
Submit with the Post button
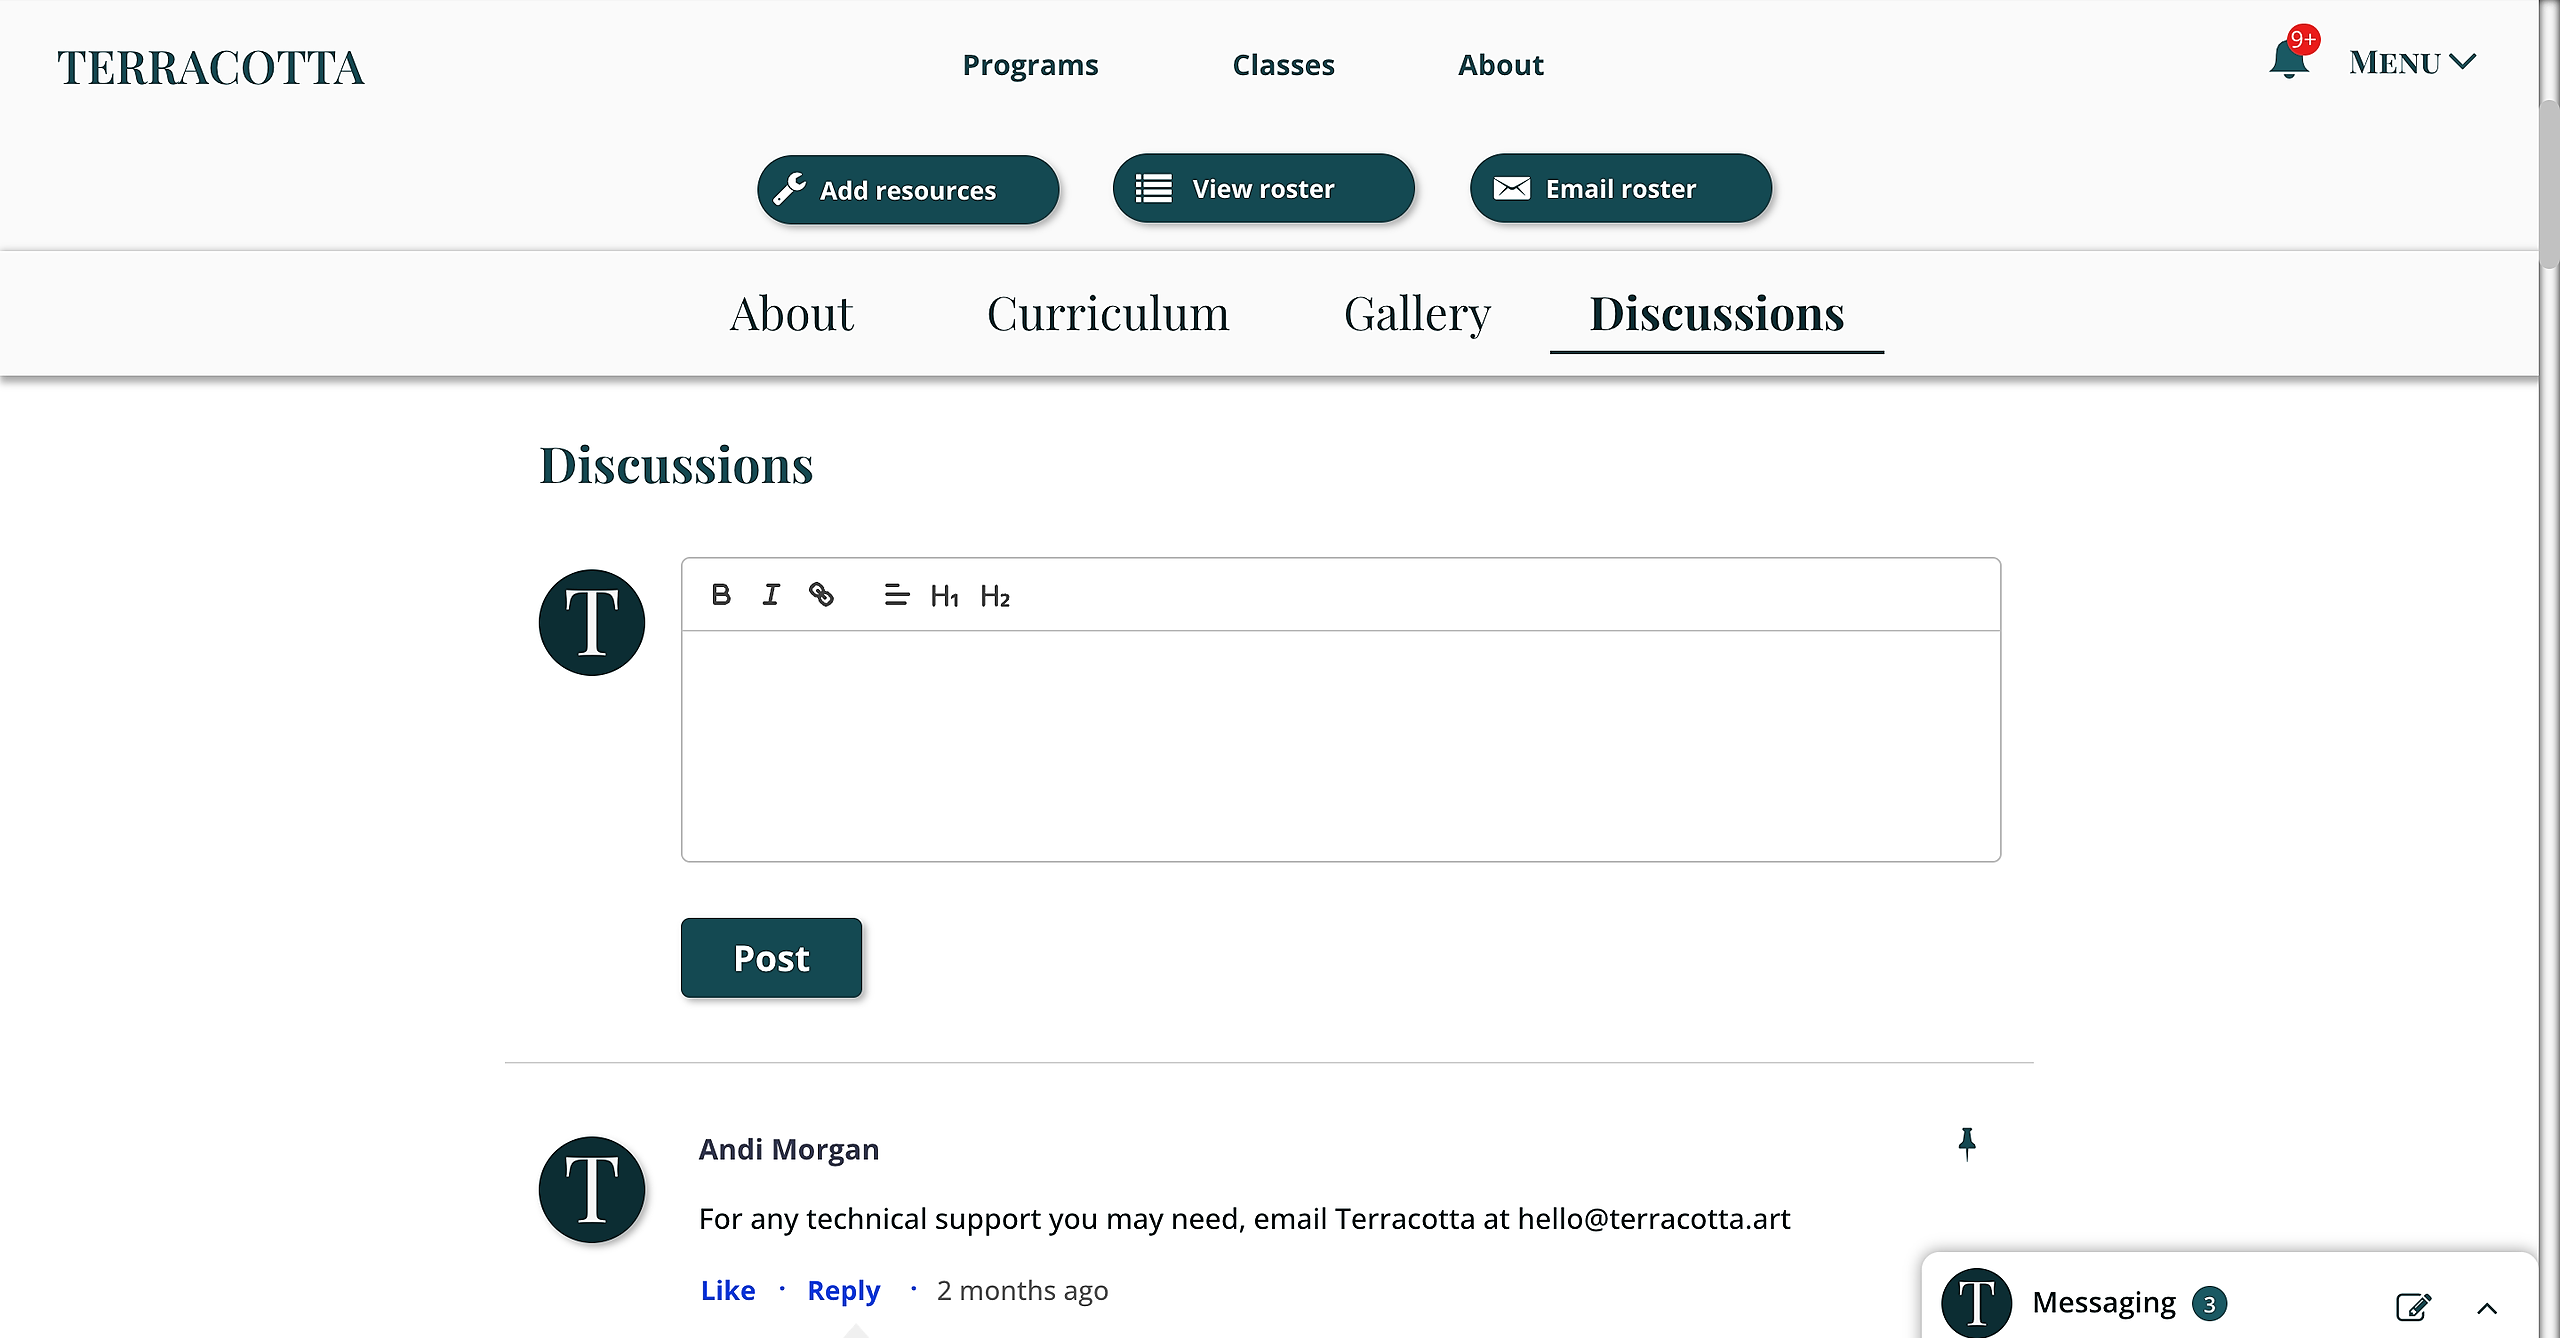point(771,958)
